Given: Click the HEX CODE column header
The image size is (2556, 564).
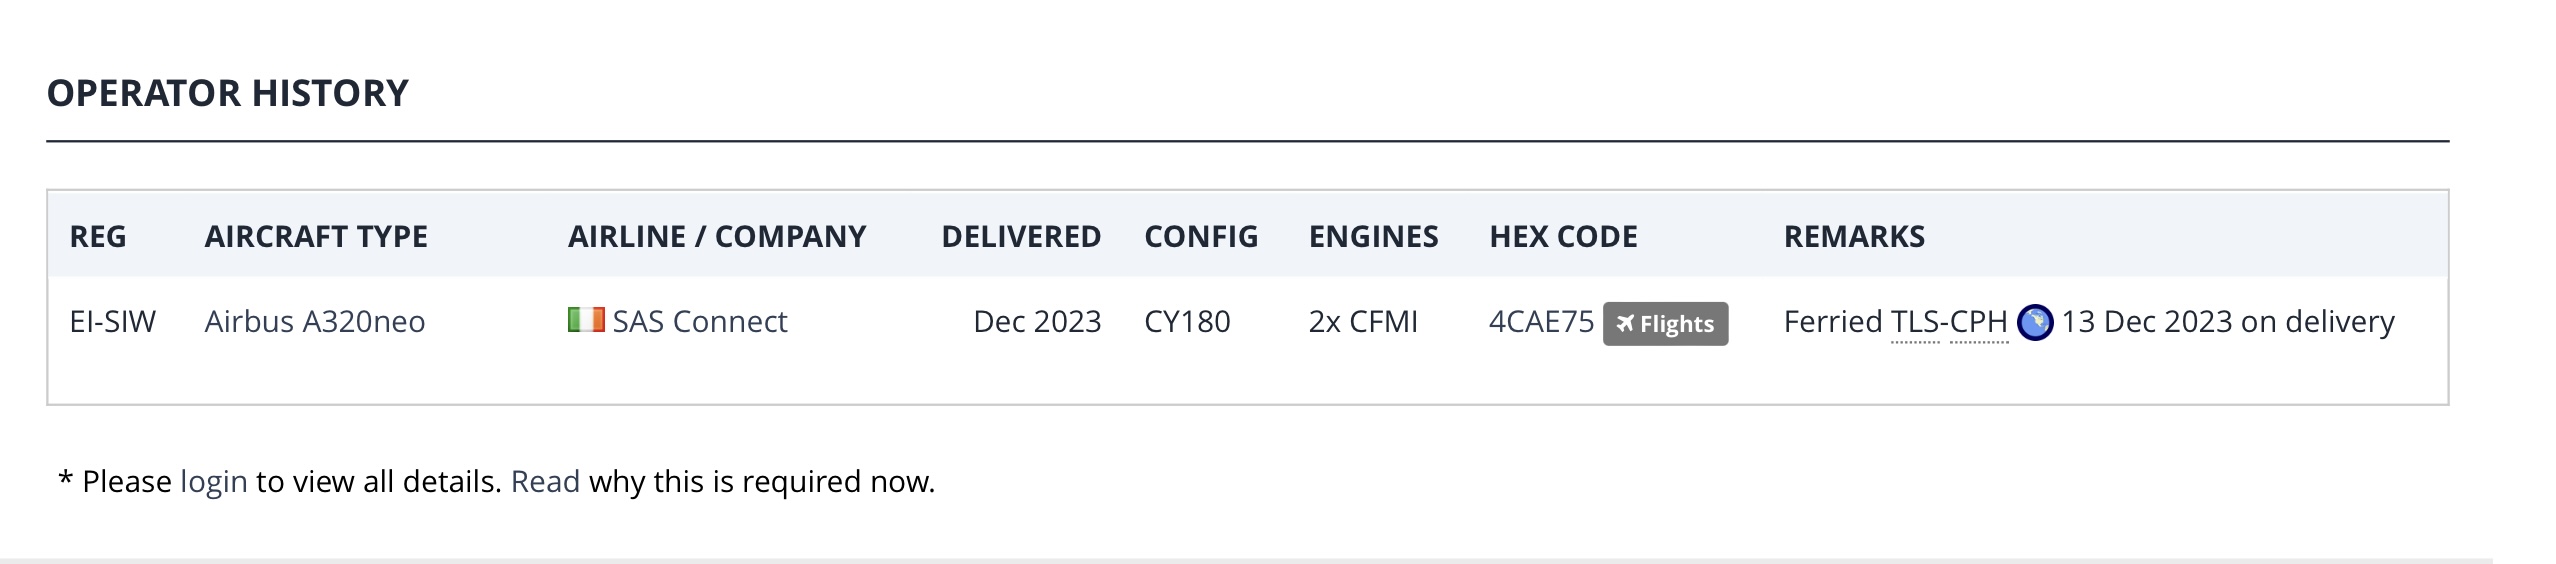Looking at the screenshot, I should pyautogui.click(x=1563, y=237).
